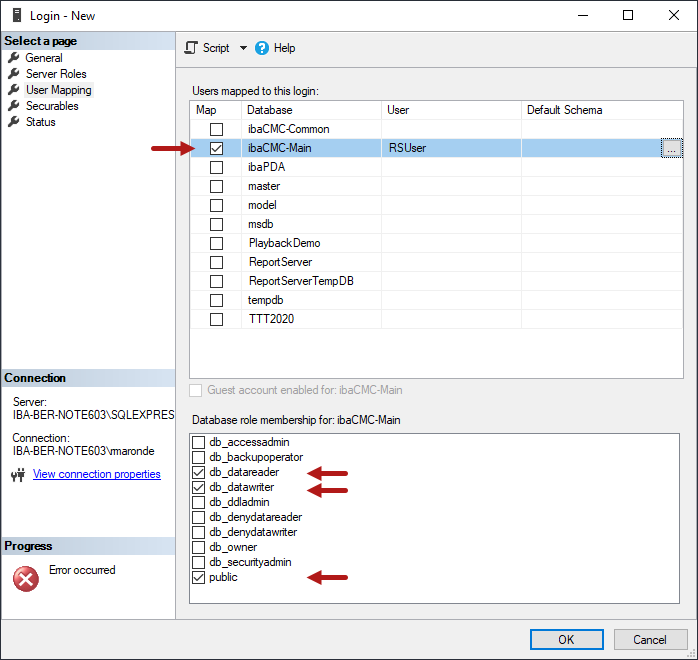This screenshot has width=698, height=660.
Task: Enable the db_securityadmin role
Action: [x=199, y=563]
